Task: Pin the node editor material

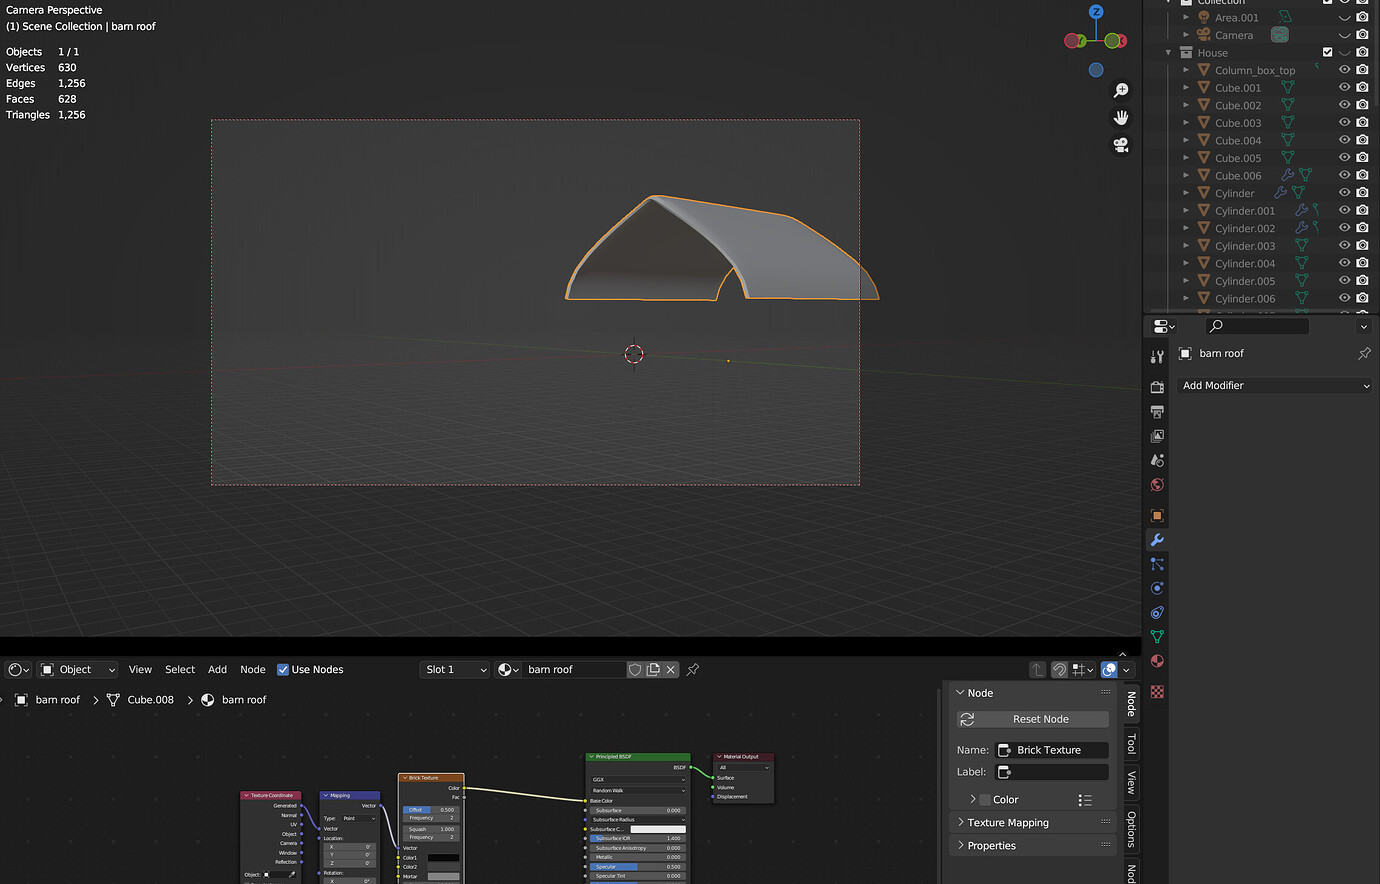Action: click(693, 670)
